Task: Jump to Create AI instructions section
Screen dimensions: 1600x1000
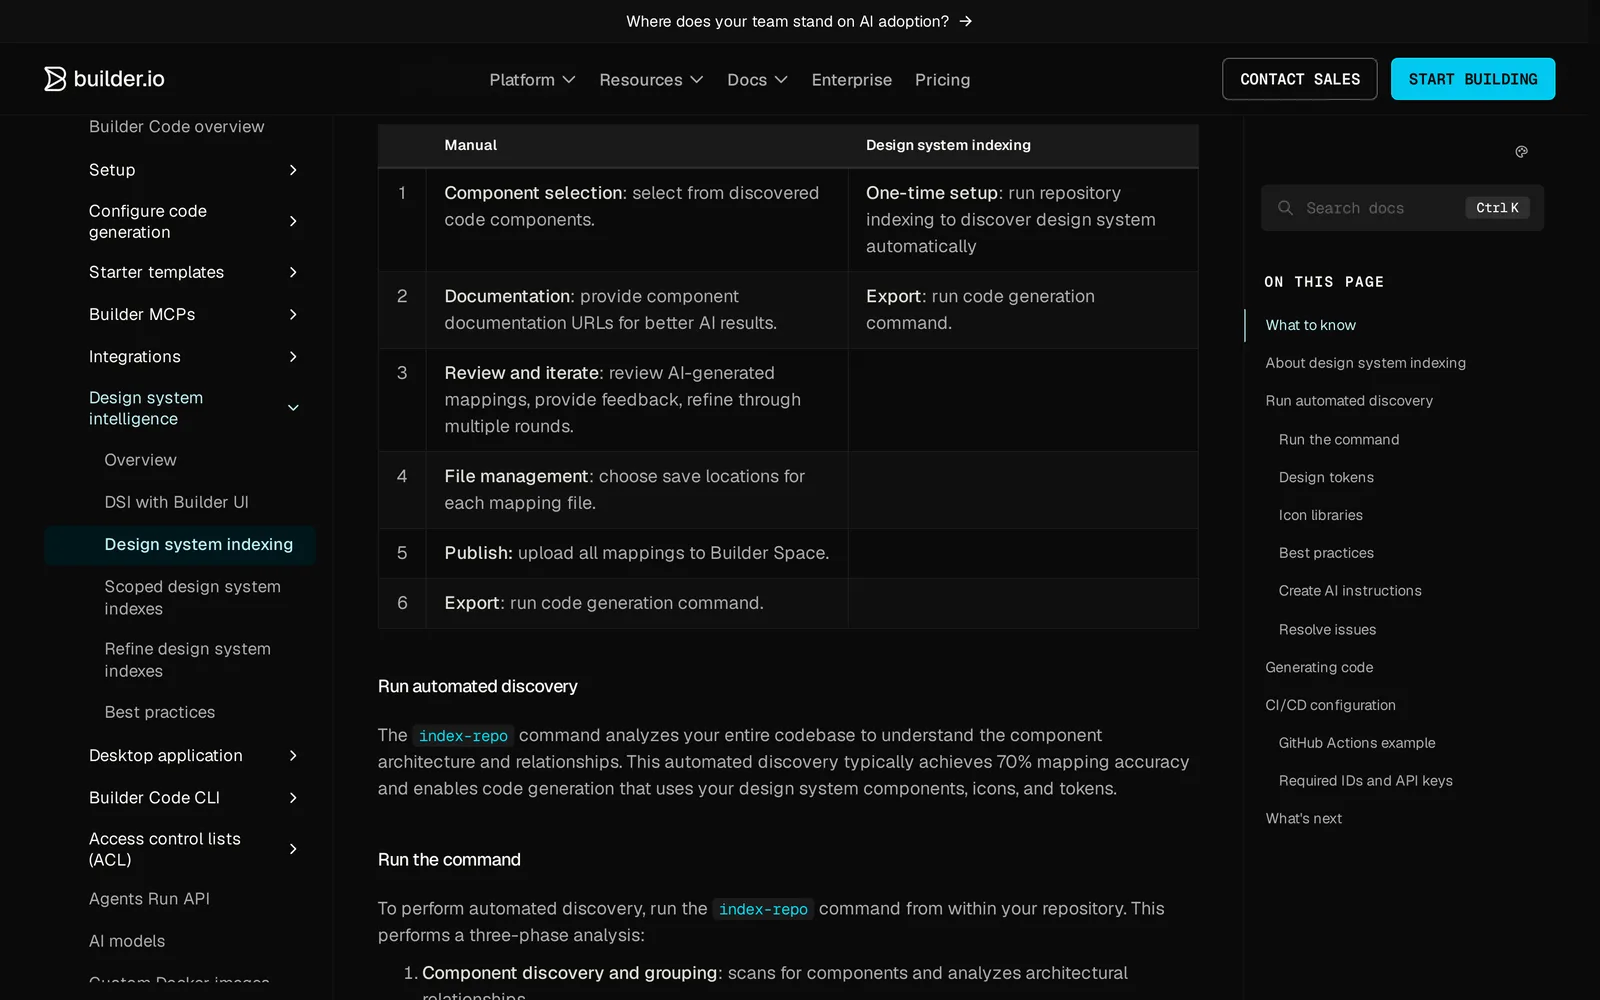Action: (x=1349, y=591)
